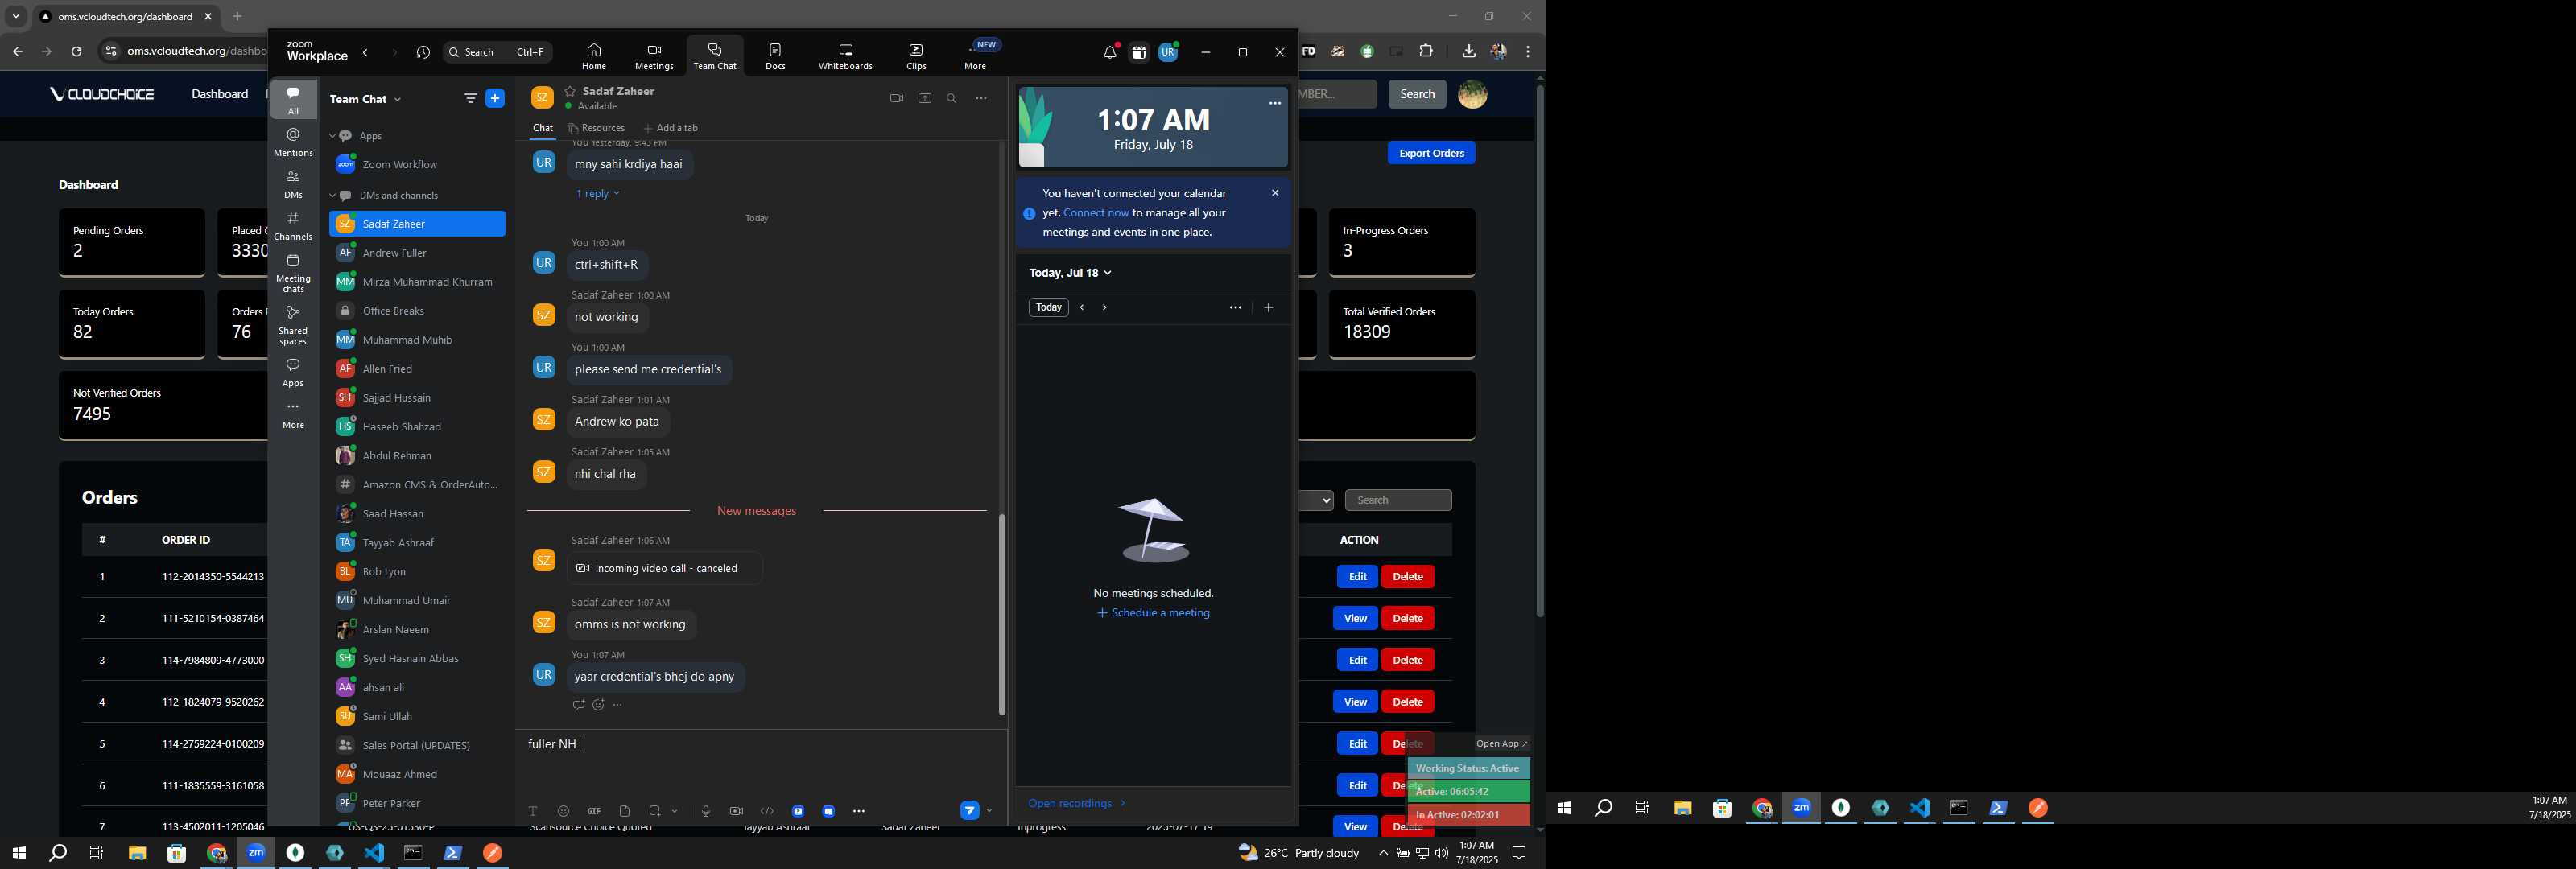This screenshot has width=2576, height=869.
Task: Collapse the DMs and channels group
Action: tap(332, 196)
